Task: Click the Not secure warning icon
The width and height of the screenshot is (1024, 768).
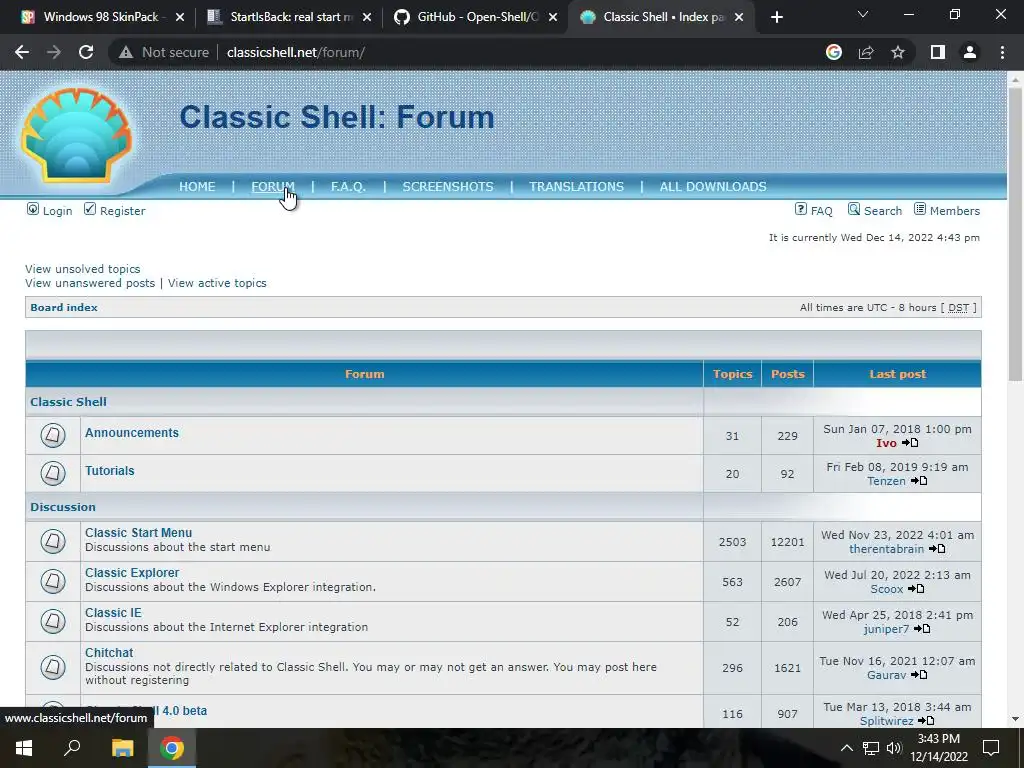Action: click(x=126, y=52)
